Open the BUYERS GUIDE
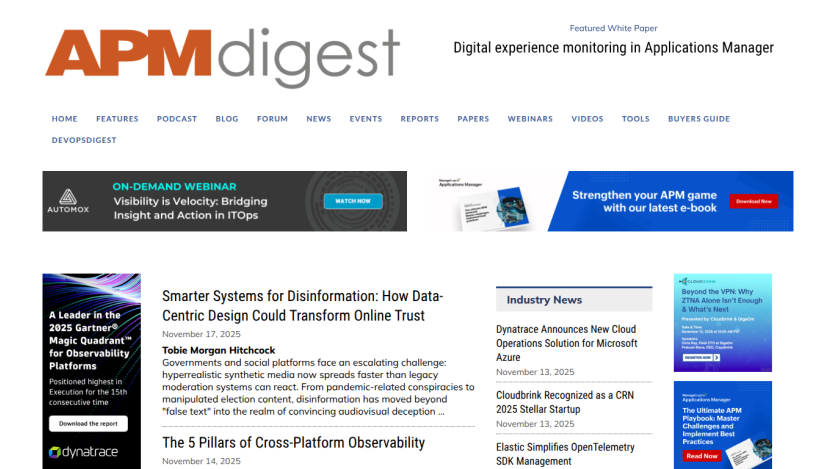 [x=699, y=119]
